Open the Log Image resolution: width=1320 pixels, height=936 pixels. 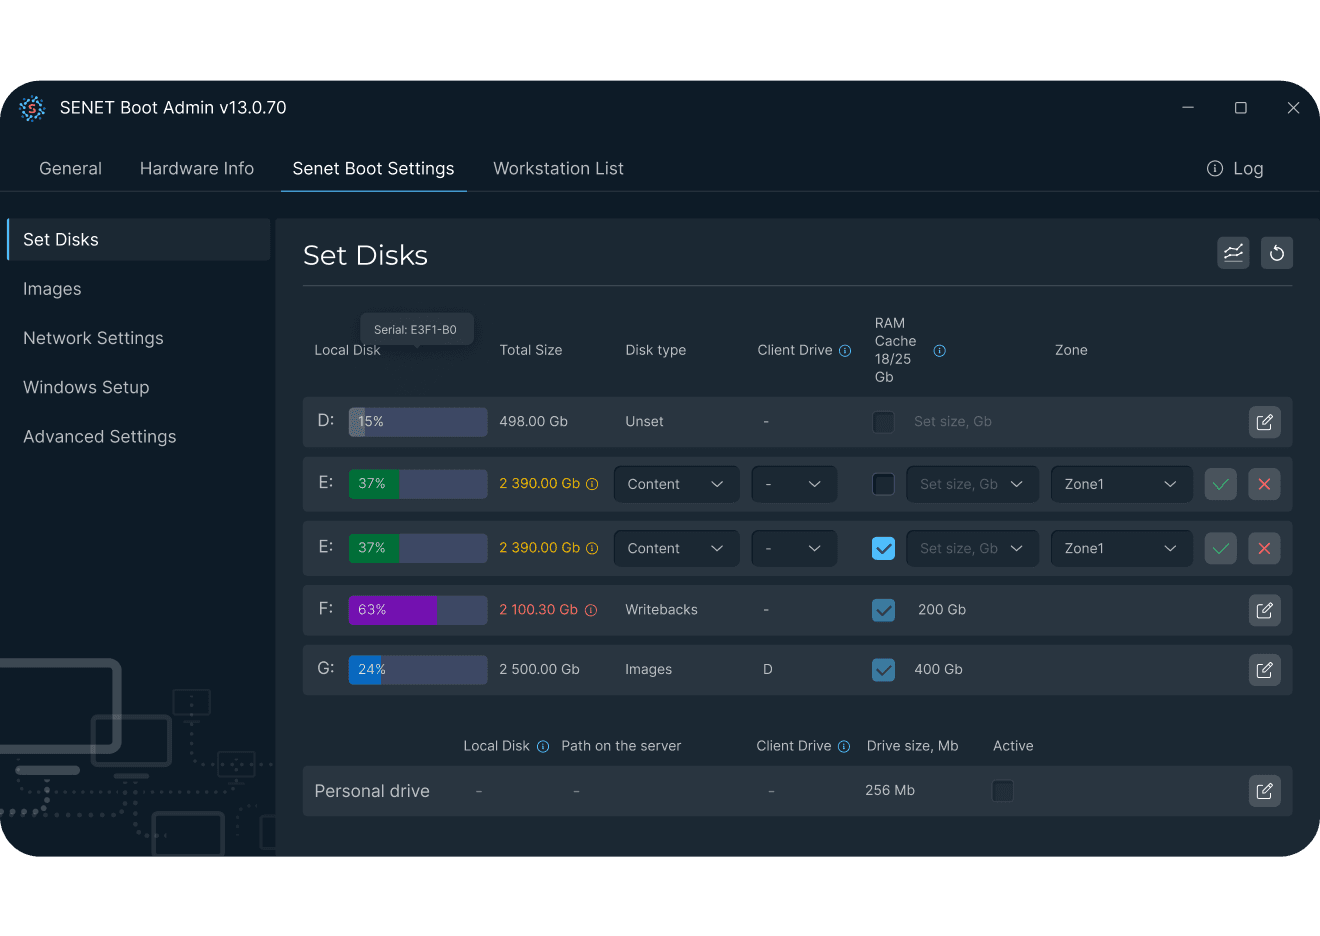pos(1235,169)
